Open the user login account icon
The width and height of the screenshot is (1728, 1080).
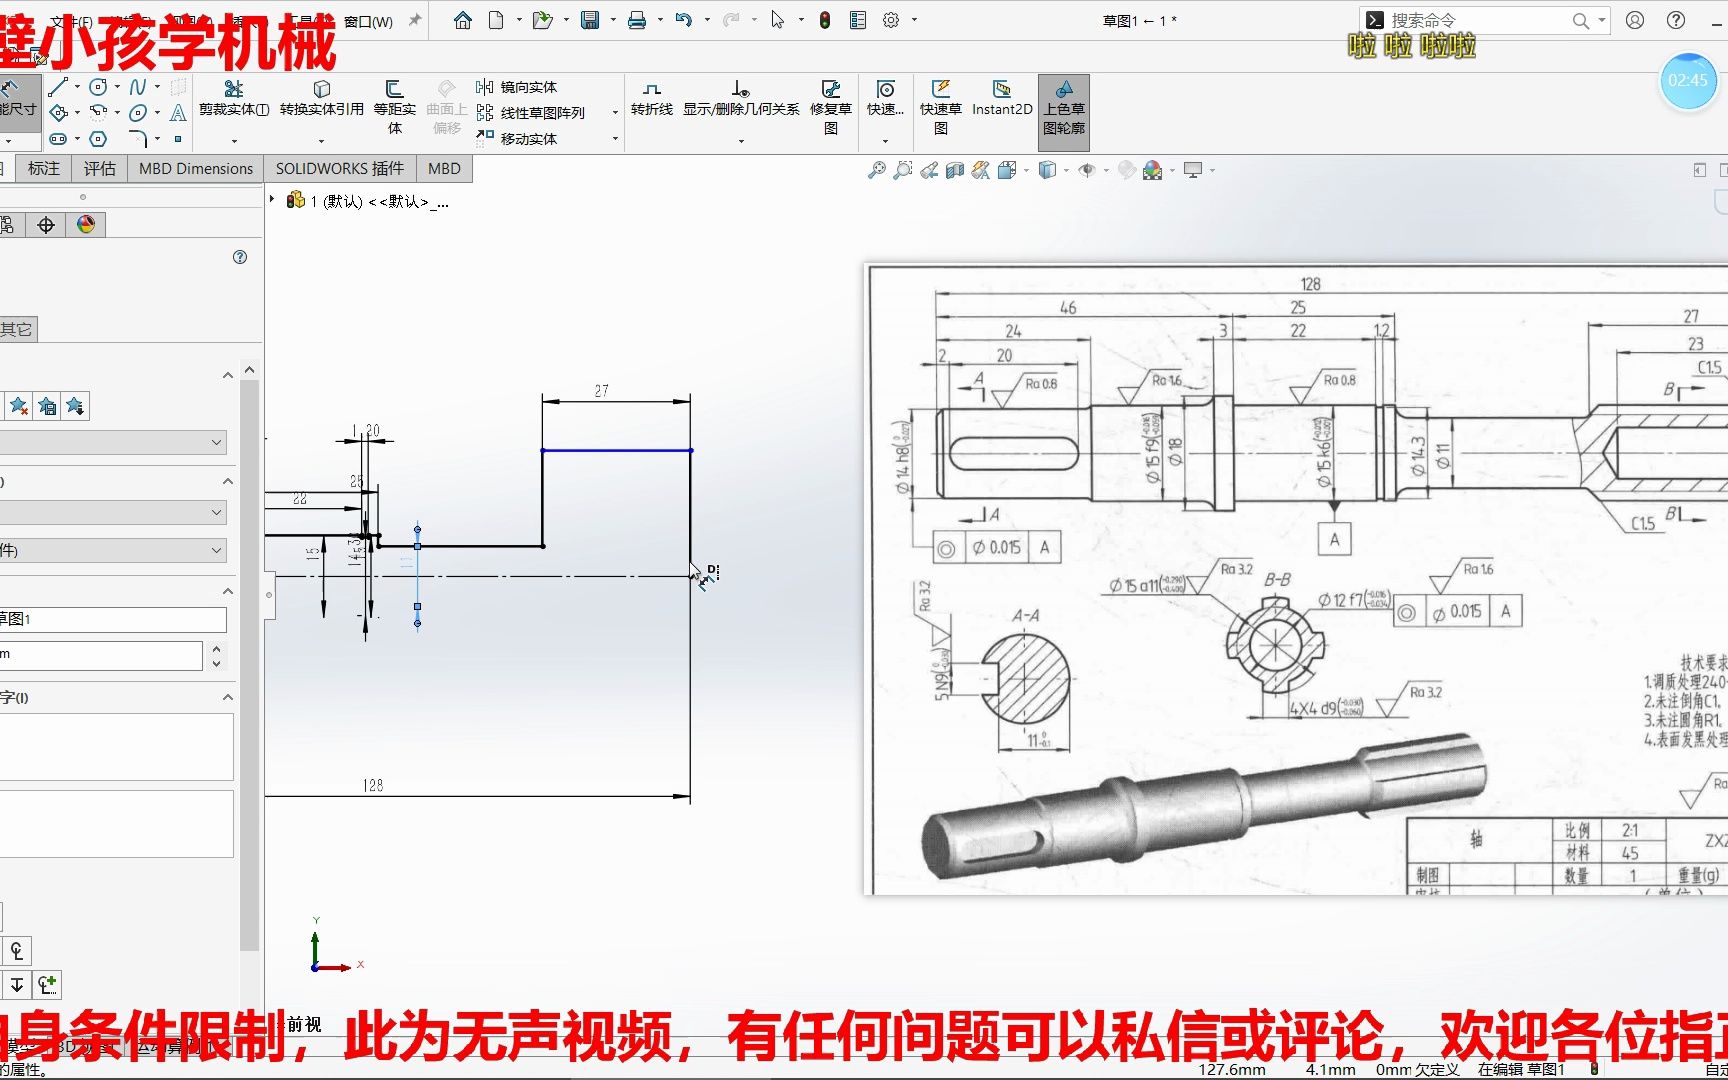point(1635,20)
